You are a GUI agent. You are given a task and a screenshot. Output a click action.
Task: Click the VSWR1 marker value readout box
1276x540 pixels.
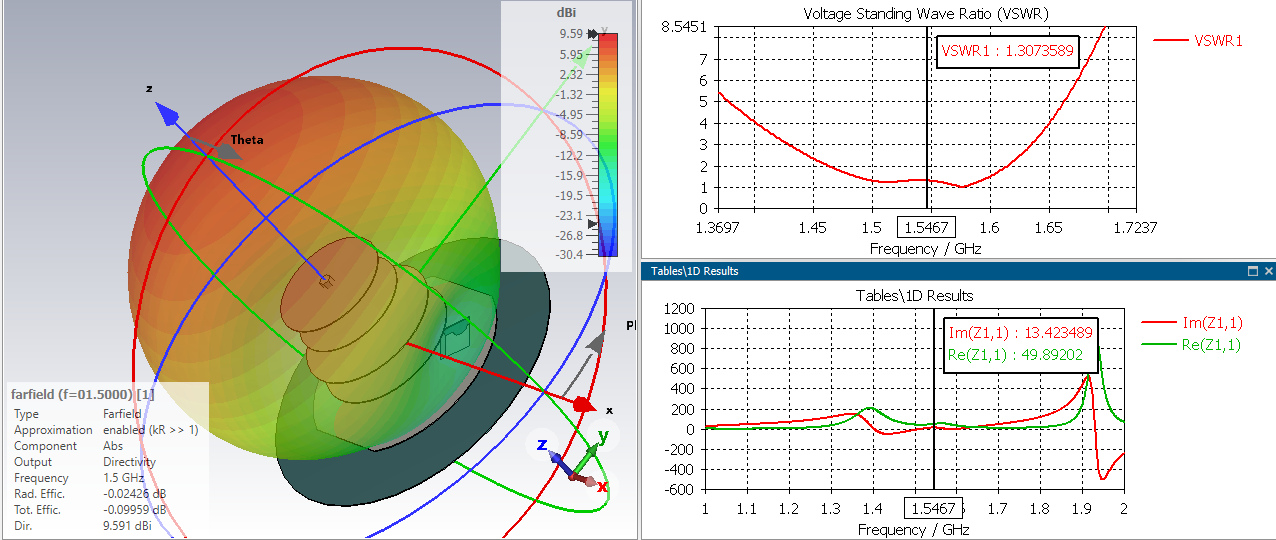point(1008,51)
